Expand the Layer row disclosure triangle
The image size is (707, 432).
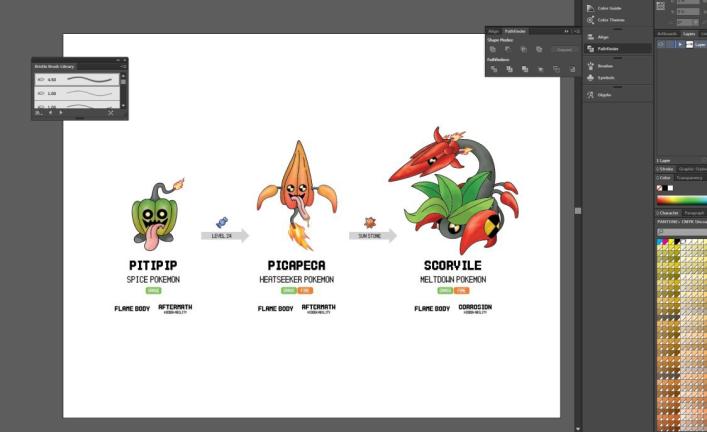[x=680, y=44]
